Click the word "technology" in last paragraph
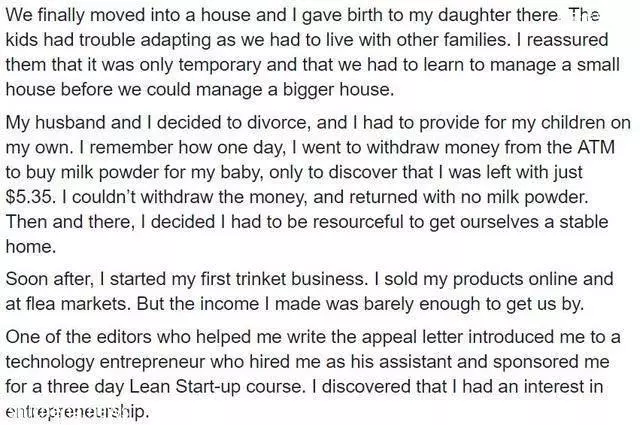640x425 pixels. (49, 362)
